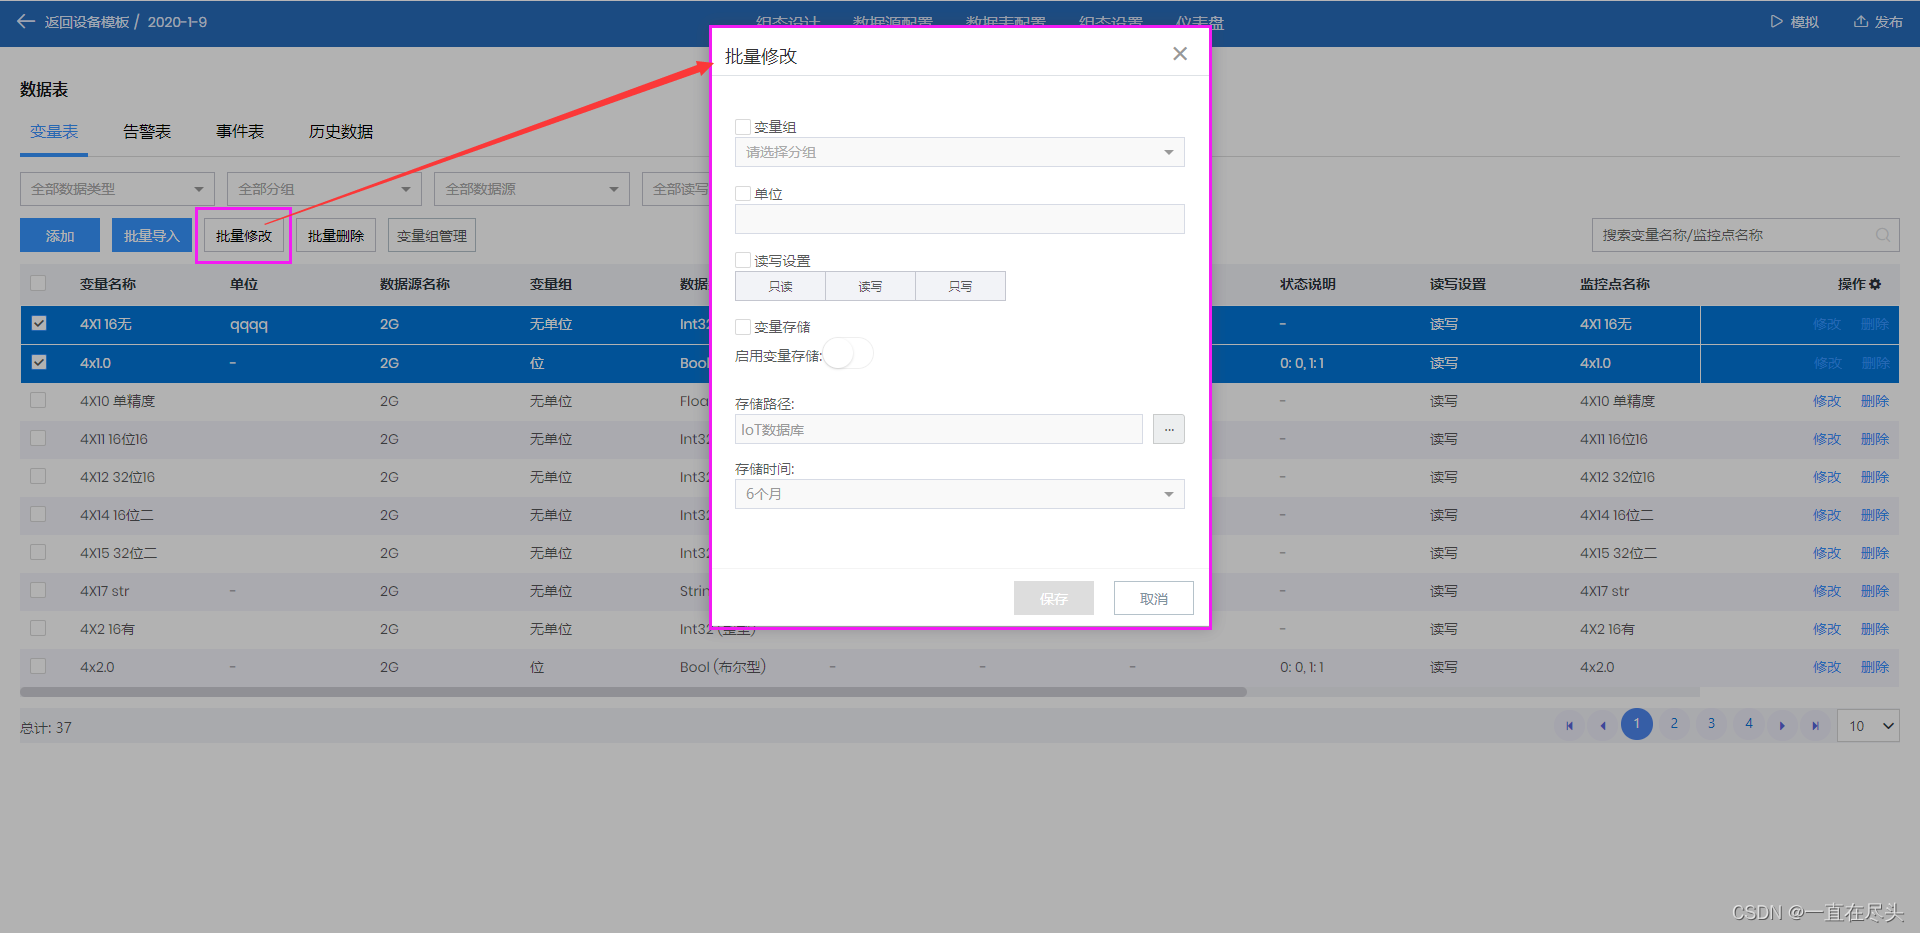Viewport: 1920px width, 933px height.
Task: Uncheck the 4X1 16无 row checkbox
Action: [x=39, y=323]
